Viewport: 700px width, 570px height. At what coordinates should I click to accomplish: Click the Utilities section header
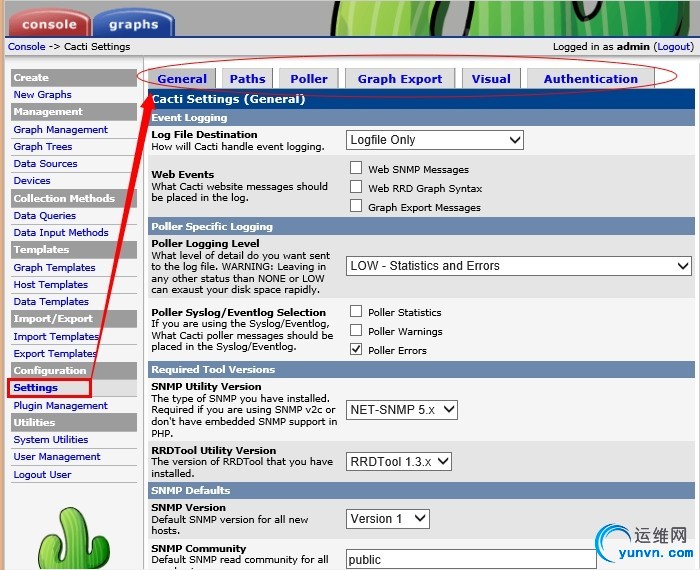click(x=74, y=423)
